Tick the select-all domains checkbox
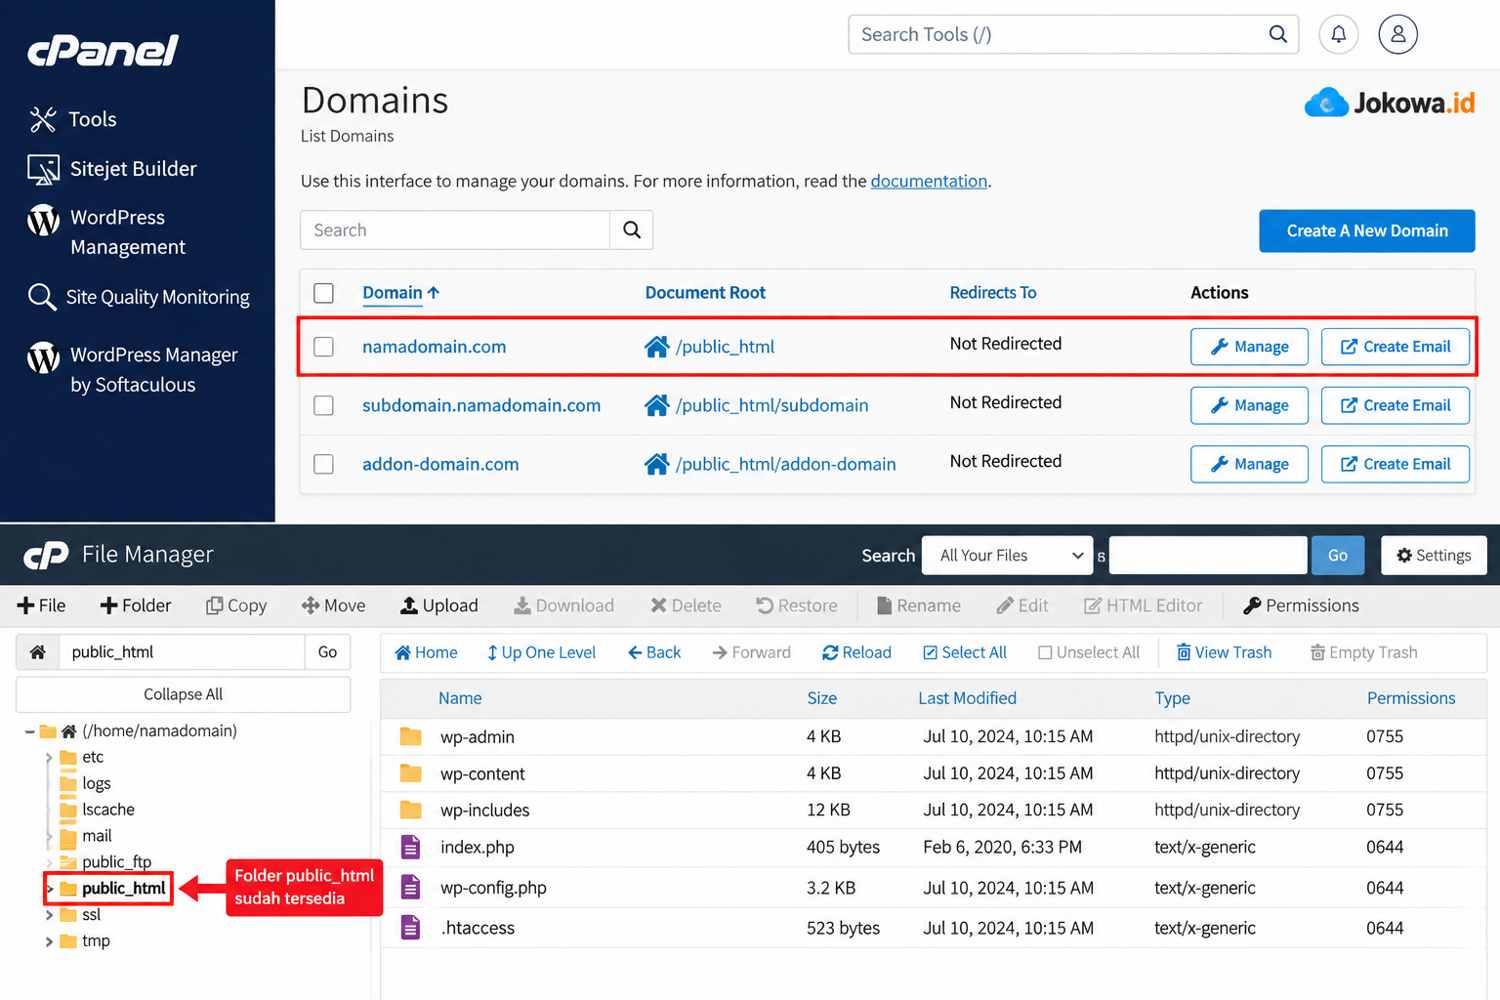The width and height of the screenshot is (1500, 1000). (x=323, y=293)
